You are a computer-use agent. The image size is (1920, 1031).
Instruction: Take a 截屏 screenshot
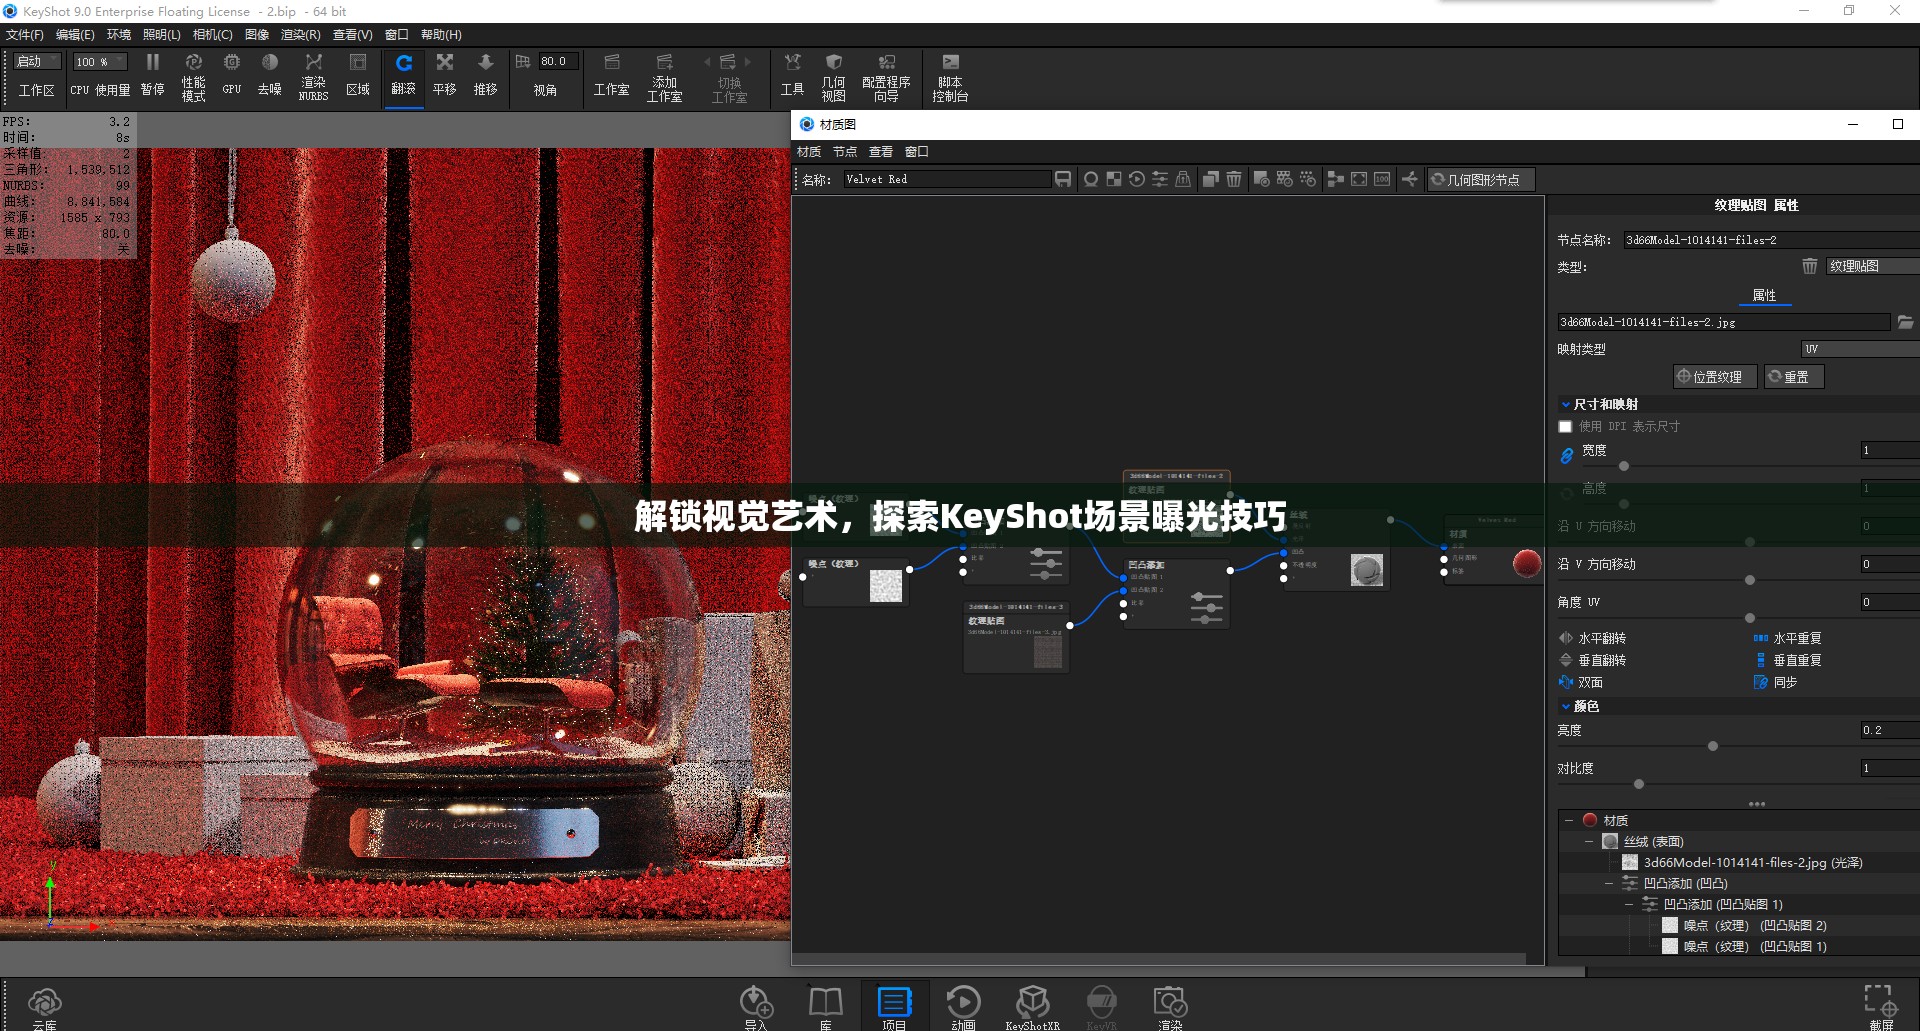(x=1881, y=1007)
